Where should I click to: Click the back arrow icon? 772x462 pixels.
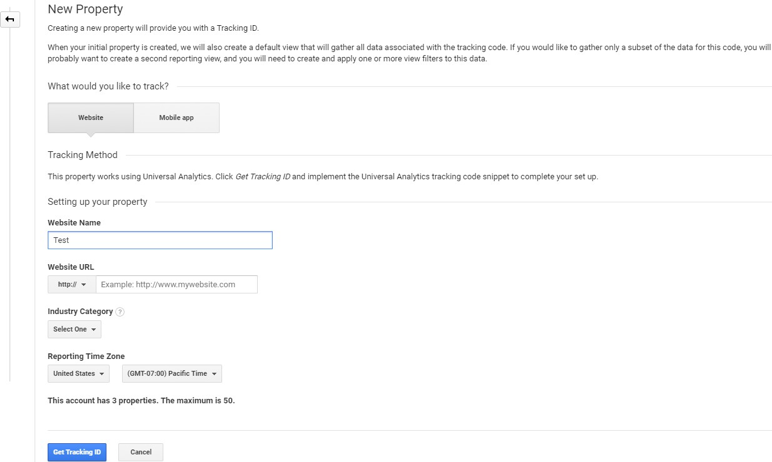(10, 19)
